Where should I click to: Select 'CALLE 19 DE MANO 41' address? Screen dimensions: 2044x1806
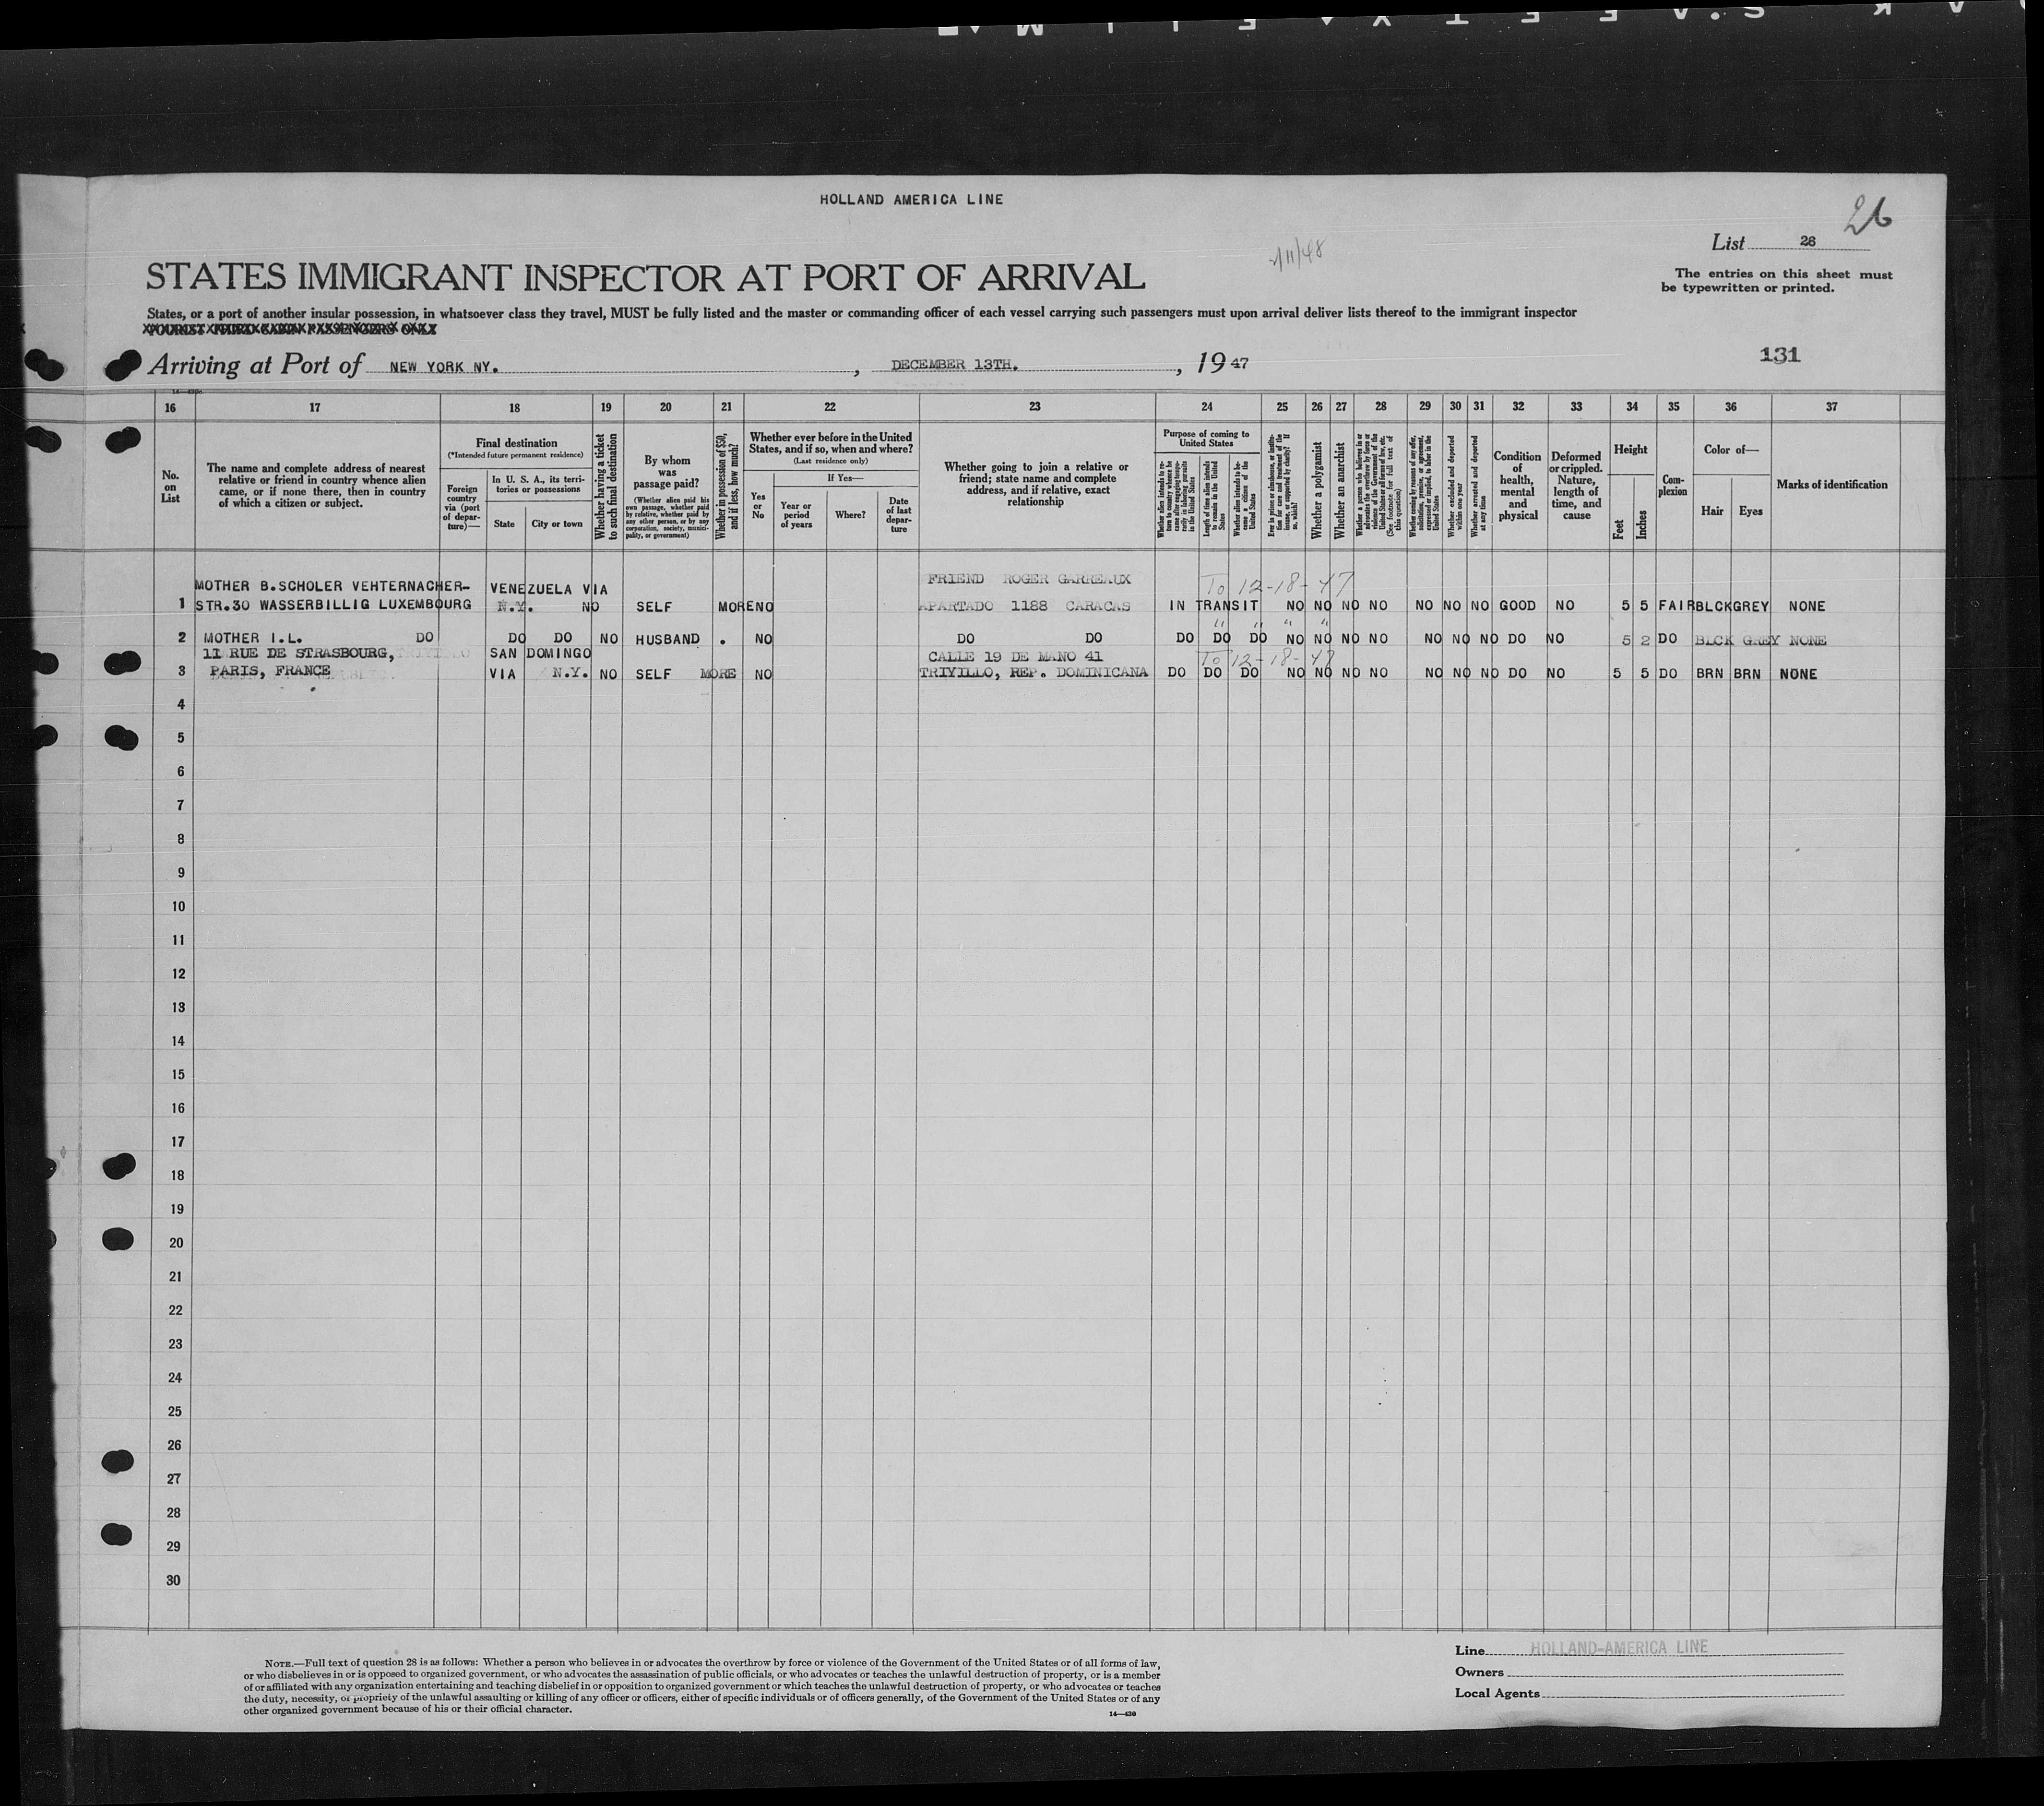click(1015, 656)
